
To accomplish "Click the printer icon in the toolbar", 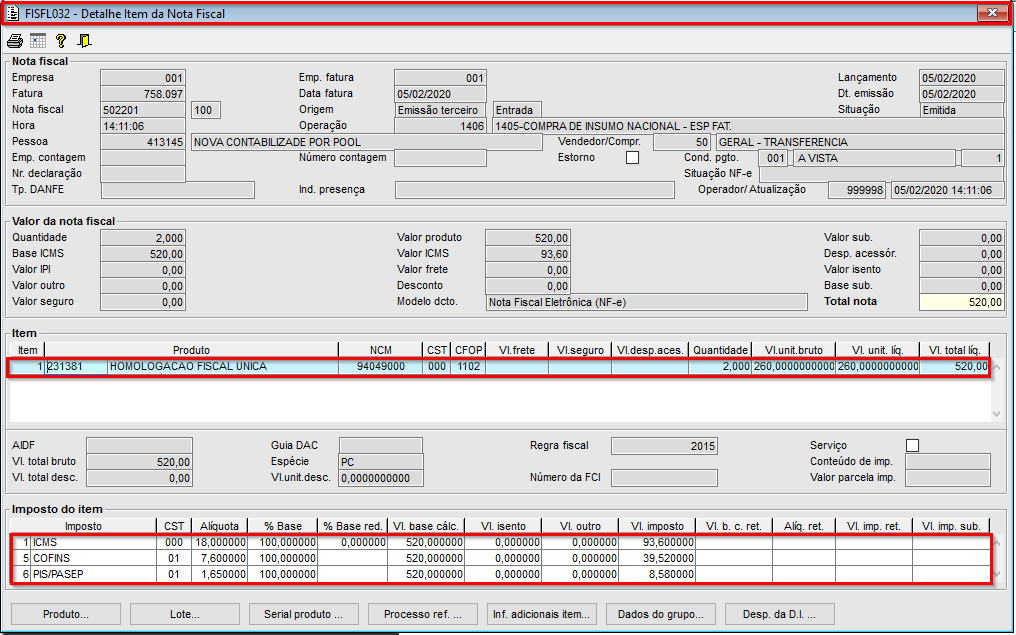I will [x=15, y=41].
